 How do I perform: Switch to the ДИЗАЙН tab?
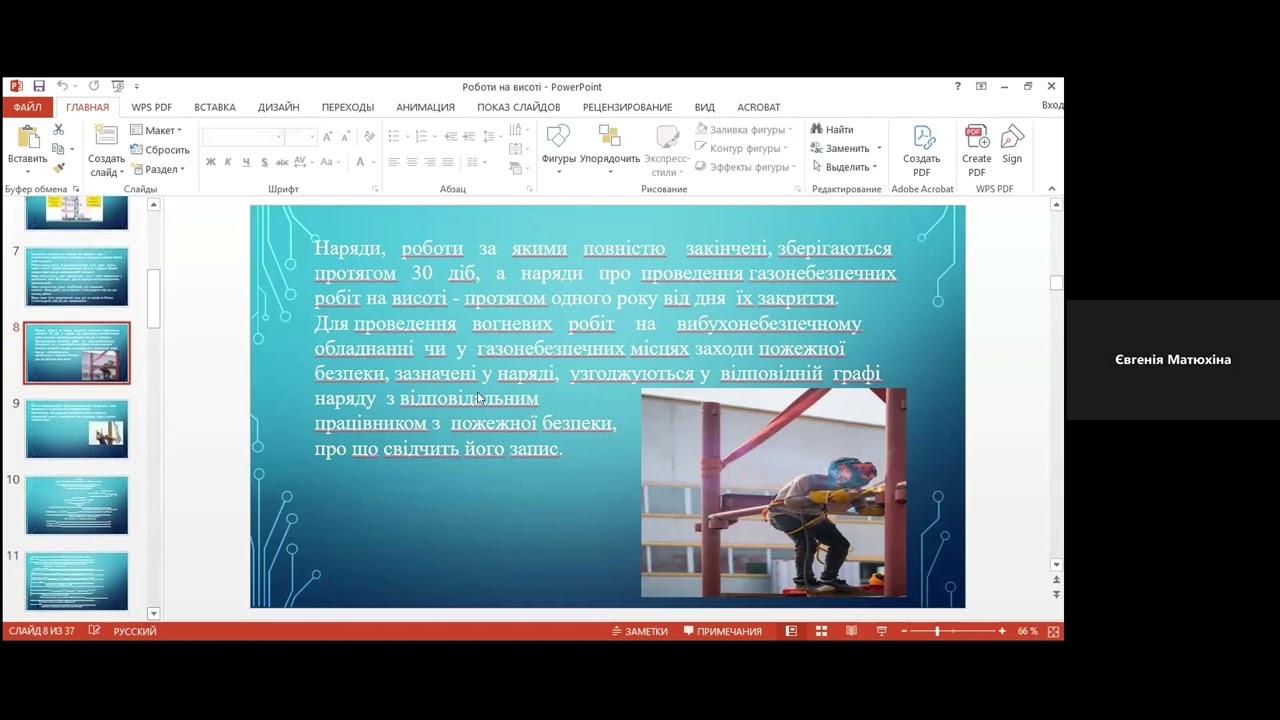point(278,107)
